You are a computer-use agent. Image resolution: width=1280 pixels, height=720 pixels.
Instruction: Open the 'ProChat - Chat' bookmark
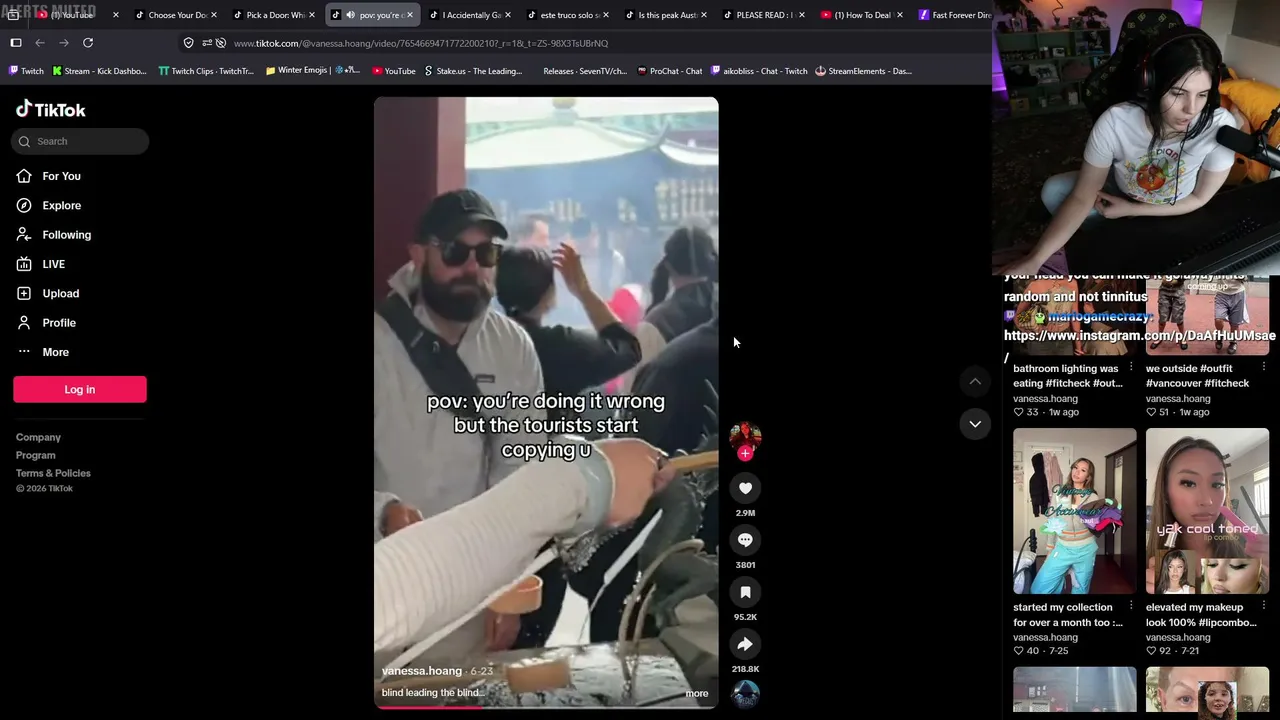coord(669,71)
